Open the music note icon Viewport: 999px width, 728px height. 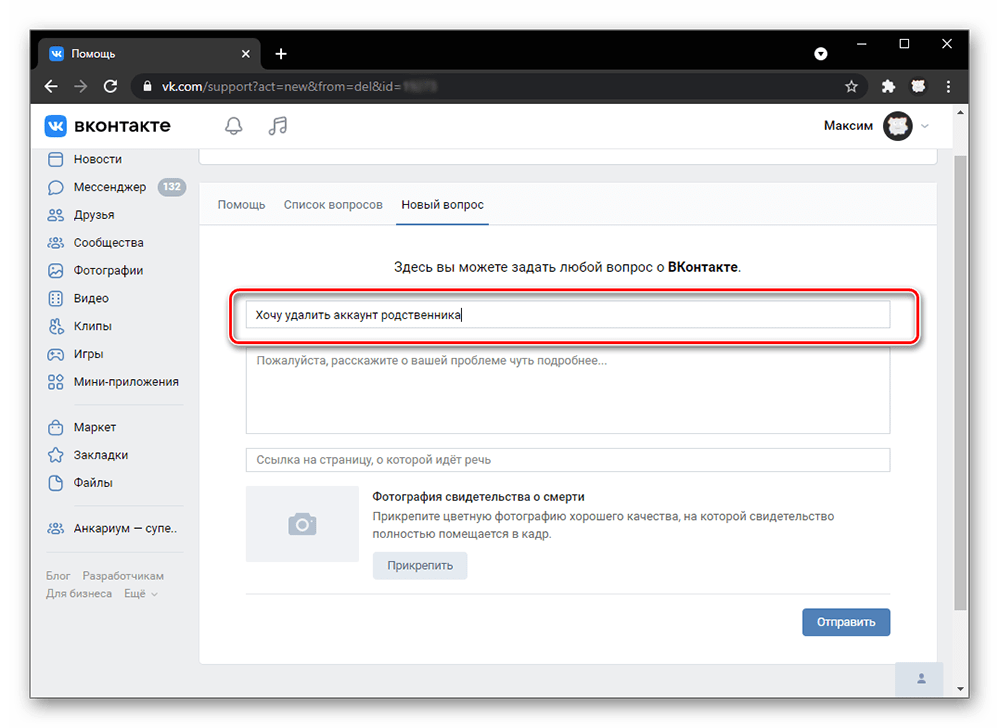[278, 126]
